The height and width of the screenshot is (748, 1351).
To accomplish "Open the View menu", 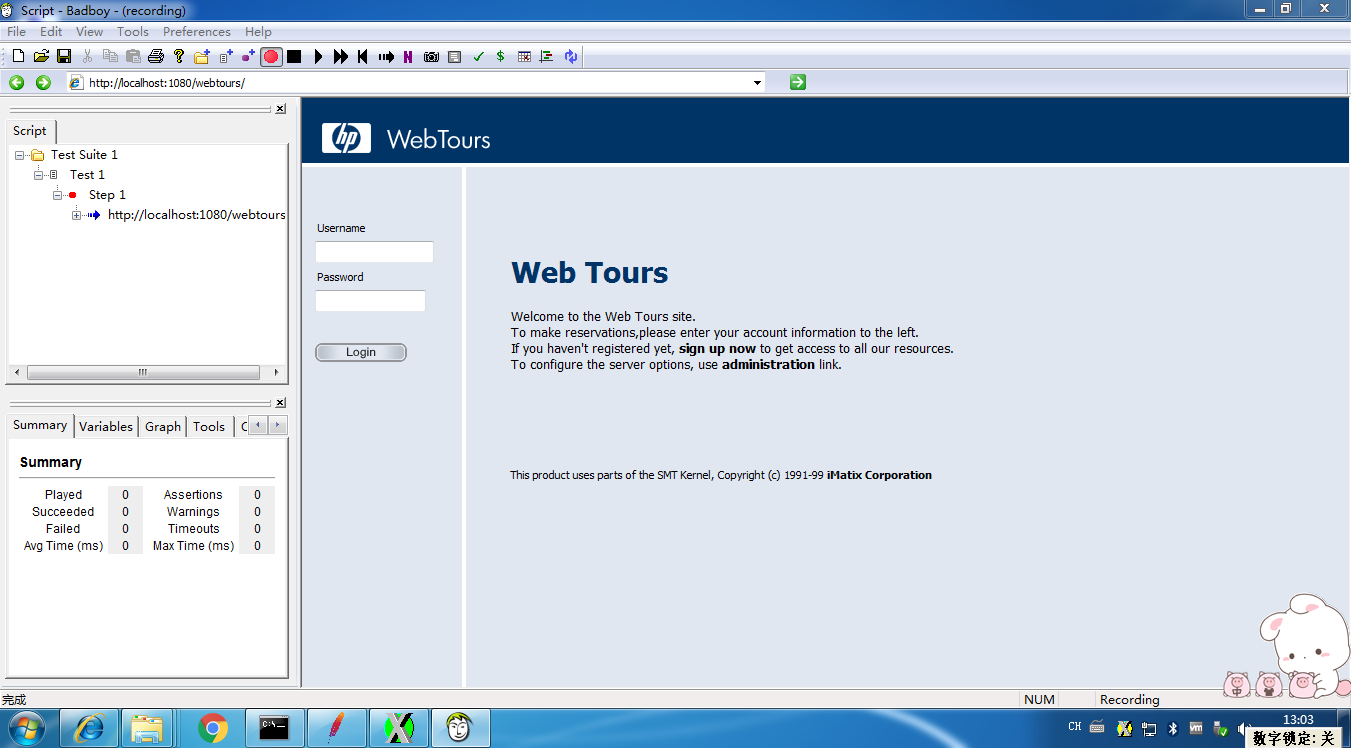I will (89, 32).
